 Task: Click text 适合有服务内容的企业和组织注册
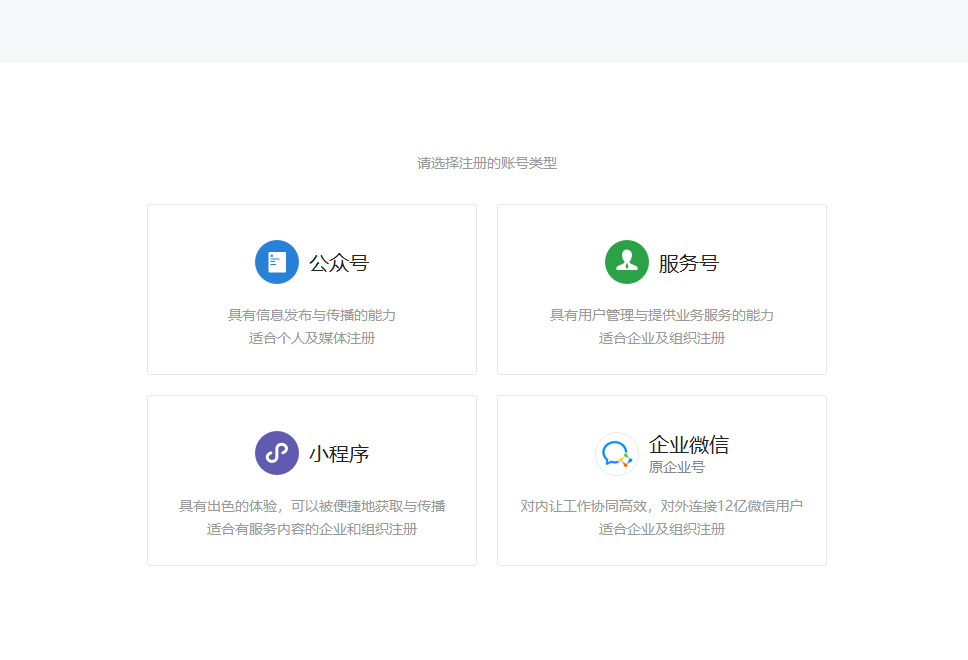[x=312, y=527]
